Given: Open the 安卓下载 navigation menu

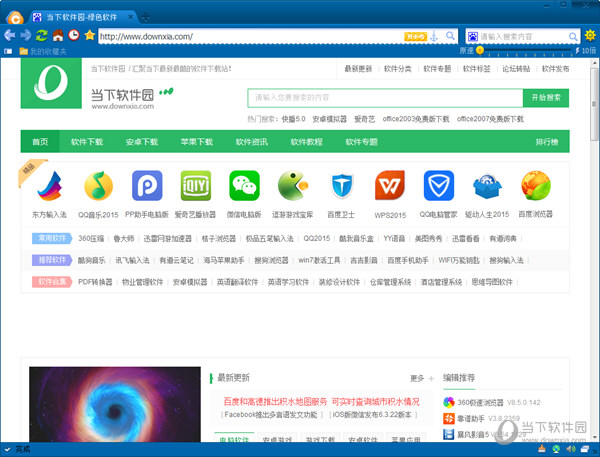Looking at the screenshot, I should tap(142, 142).
